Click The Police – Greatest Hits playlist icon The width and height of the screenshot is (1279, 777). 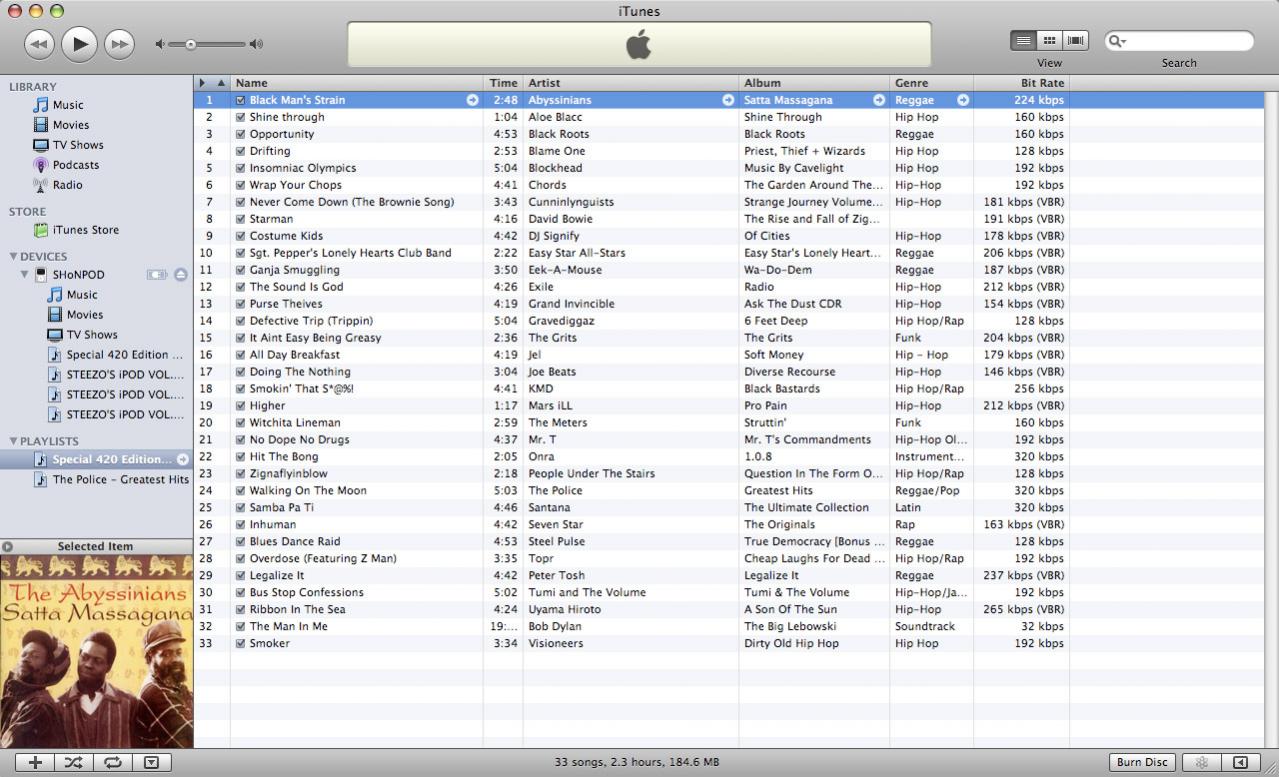tap(41, 479)
